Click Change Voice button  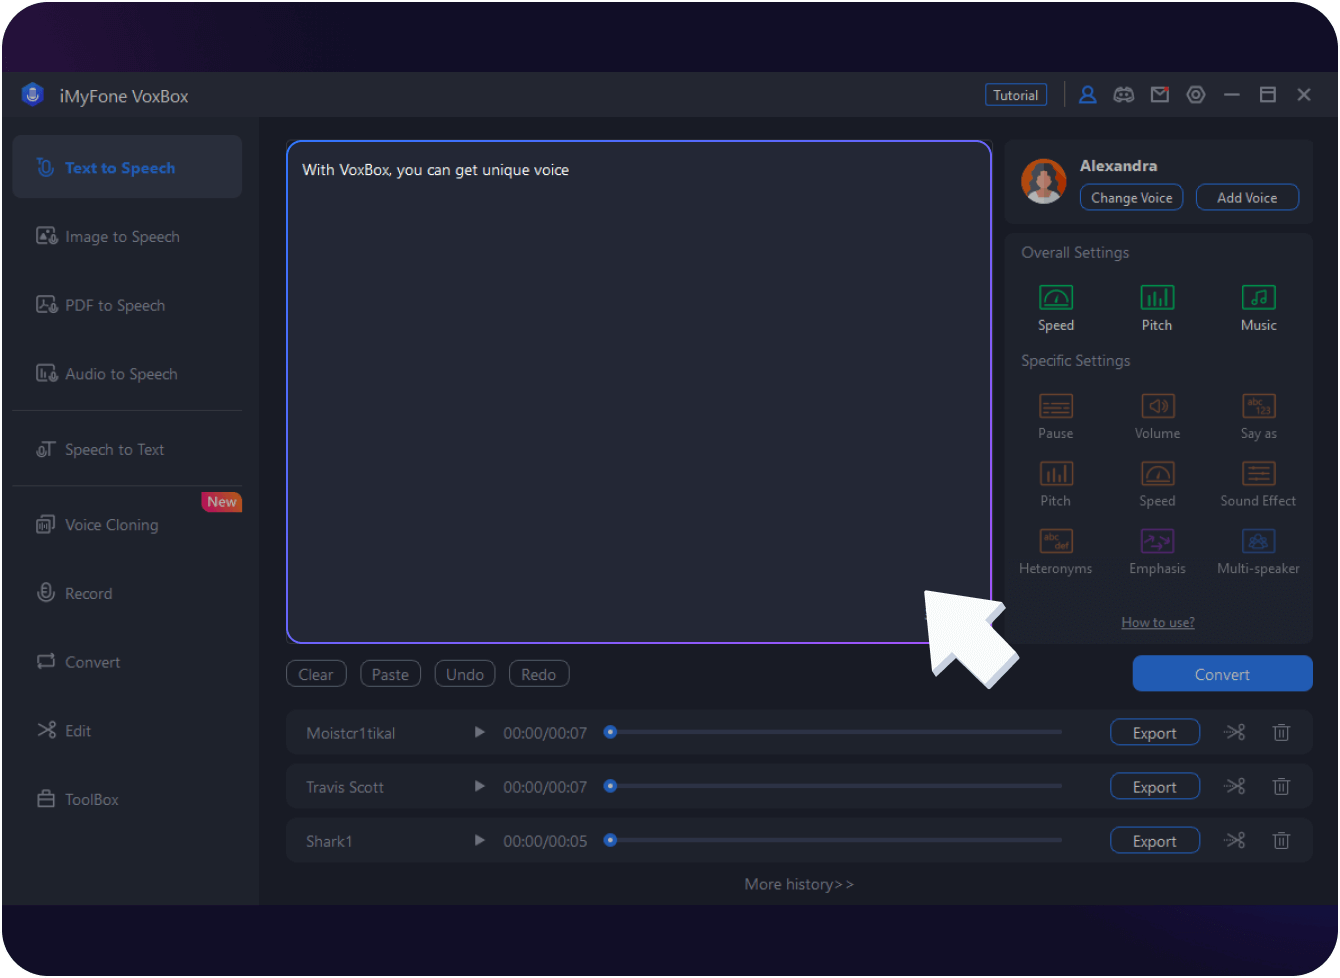[x=1131, y=197]
